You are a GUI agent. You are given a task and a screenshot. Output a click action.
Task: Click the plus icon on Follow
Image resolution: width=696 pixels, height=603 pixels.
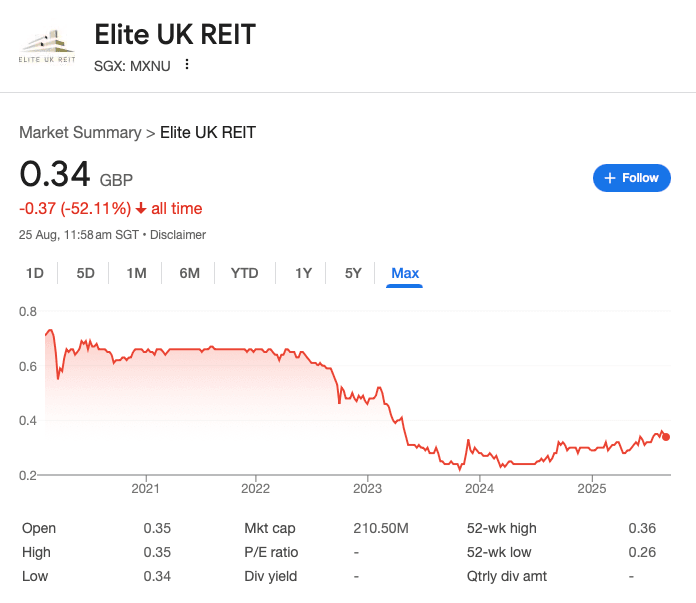coord(609,178)
